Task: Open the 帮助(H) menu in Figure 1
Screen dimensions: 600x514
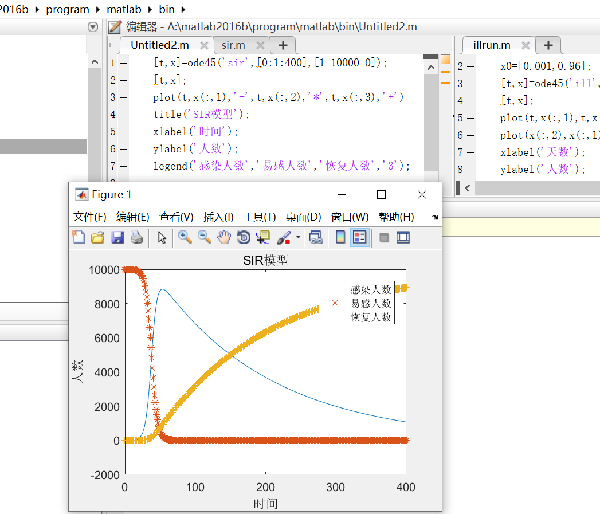Action: point(396,217)
